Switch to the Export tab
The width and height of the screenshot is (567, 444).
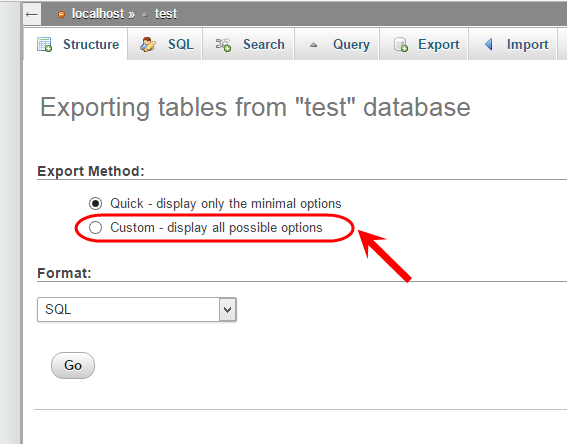[423, 44]
